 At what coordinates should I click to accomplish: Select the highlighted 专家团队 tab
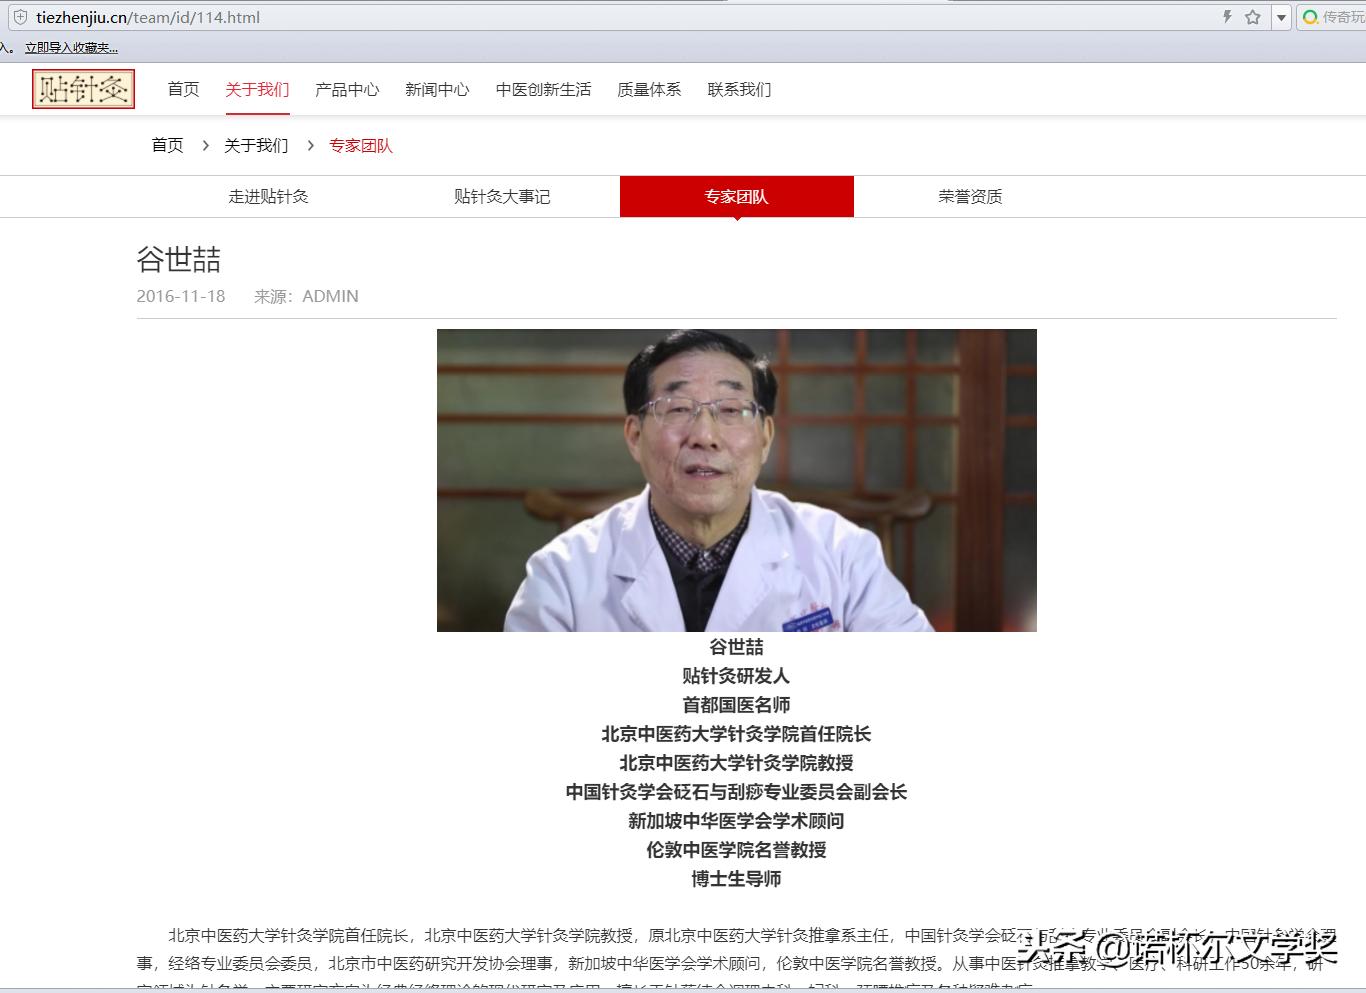(x=736, y=196)
